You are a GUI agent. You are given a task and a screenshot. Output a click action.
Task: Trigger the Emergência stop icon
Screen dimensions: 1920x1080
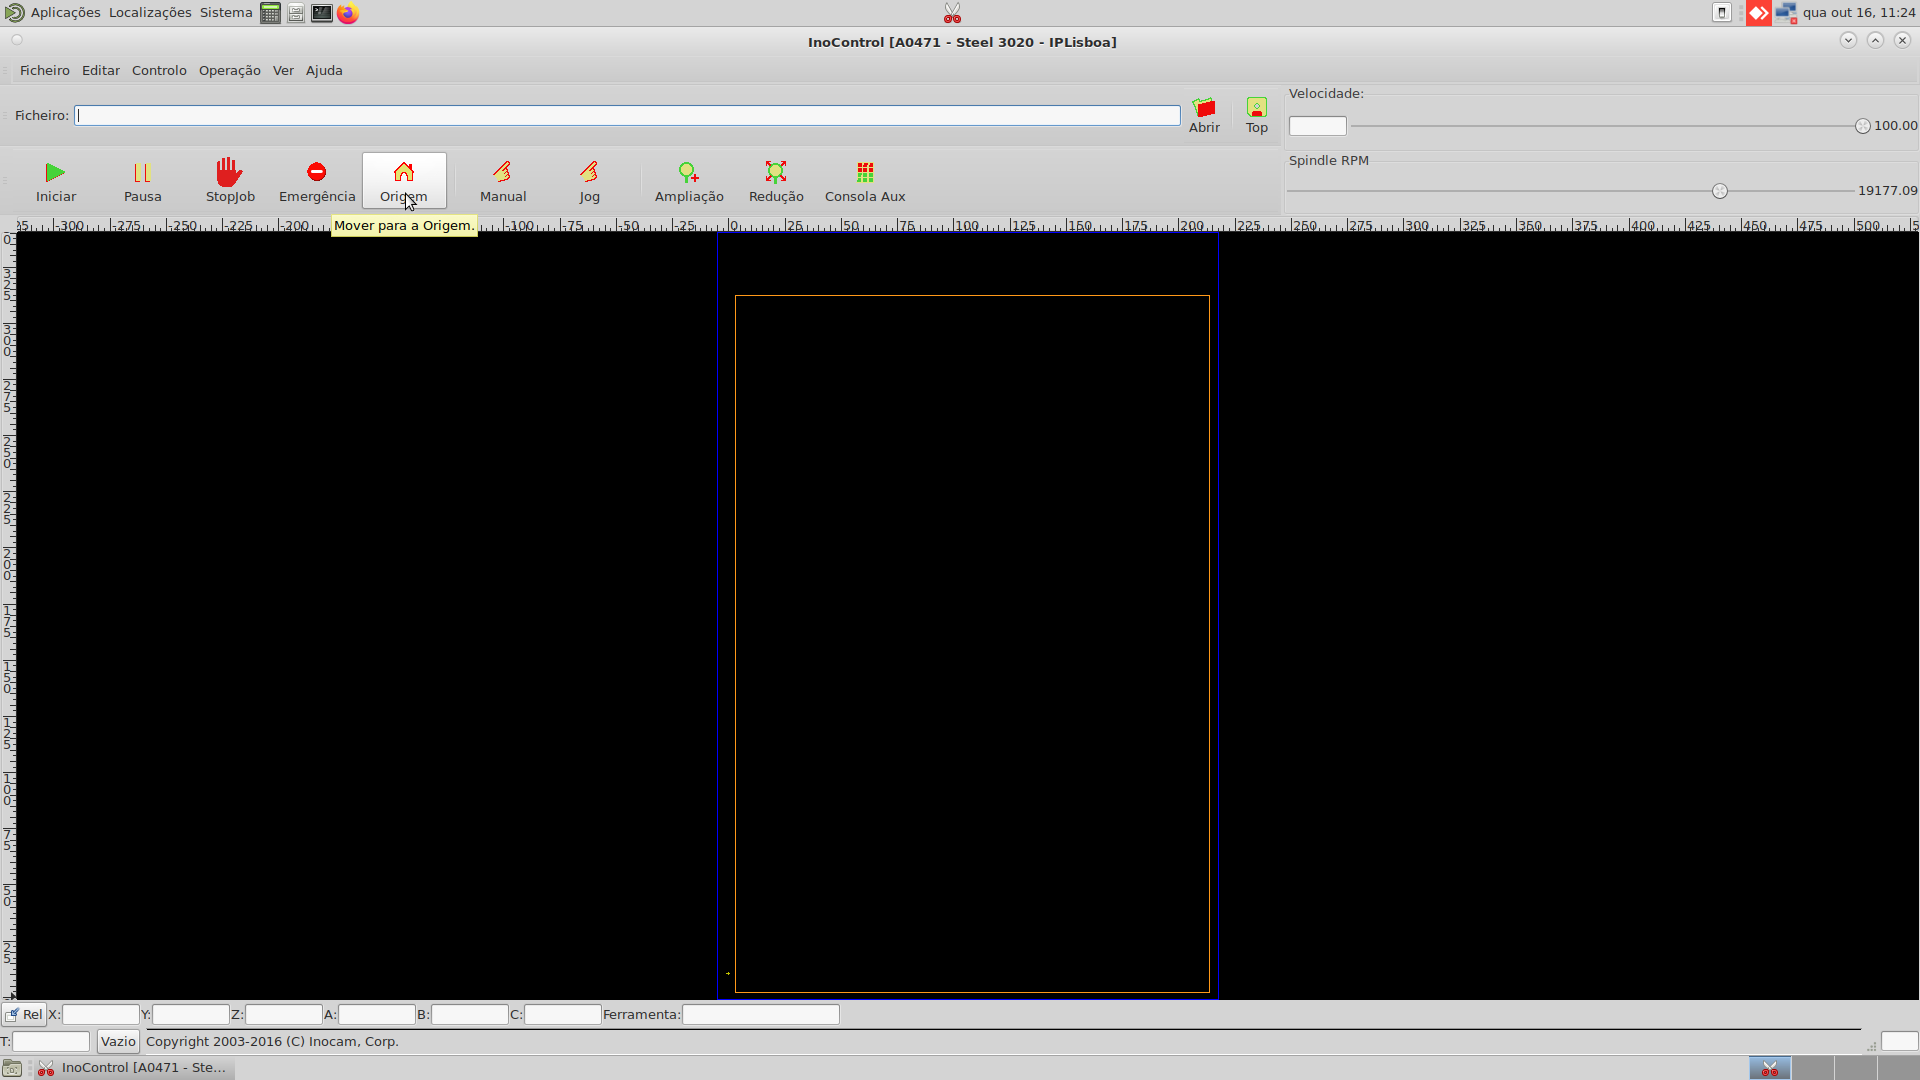click(317, 172)
